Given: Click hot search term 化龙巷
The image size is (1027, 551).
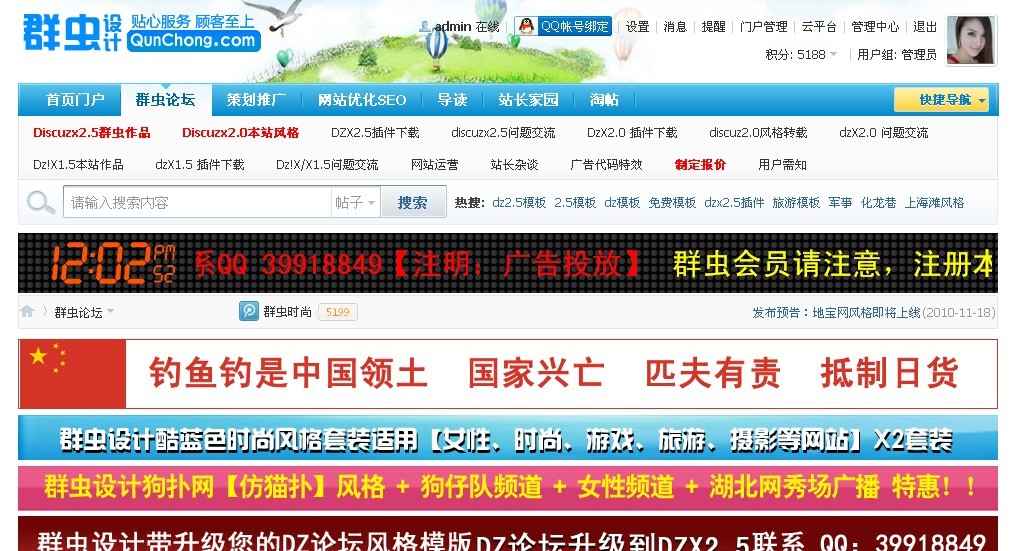Looking at the screenshot, I should [878, 202].
